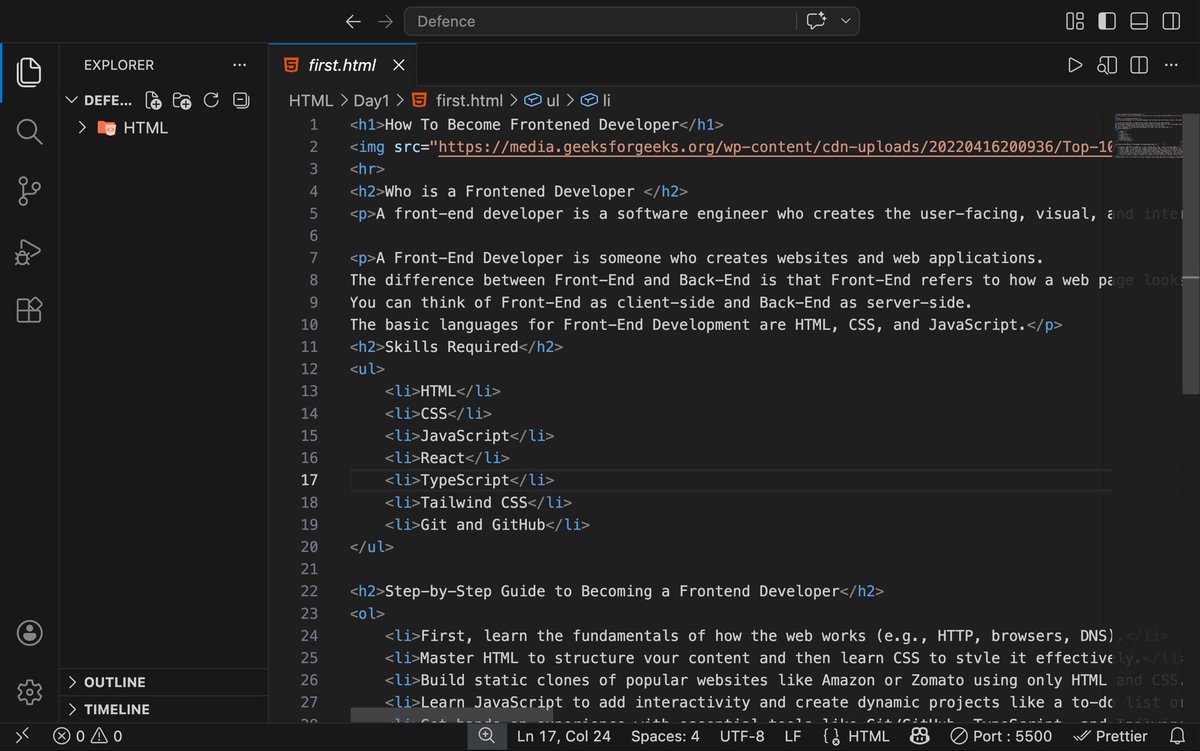The image size is (1200, 751).
Task: Toggle the primary side bar
Action: click(x=1107, y=21)
